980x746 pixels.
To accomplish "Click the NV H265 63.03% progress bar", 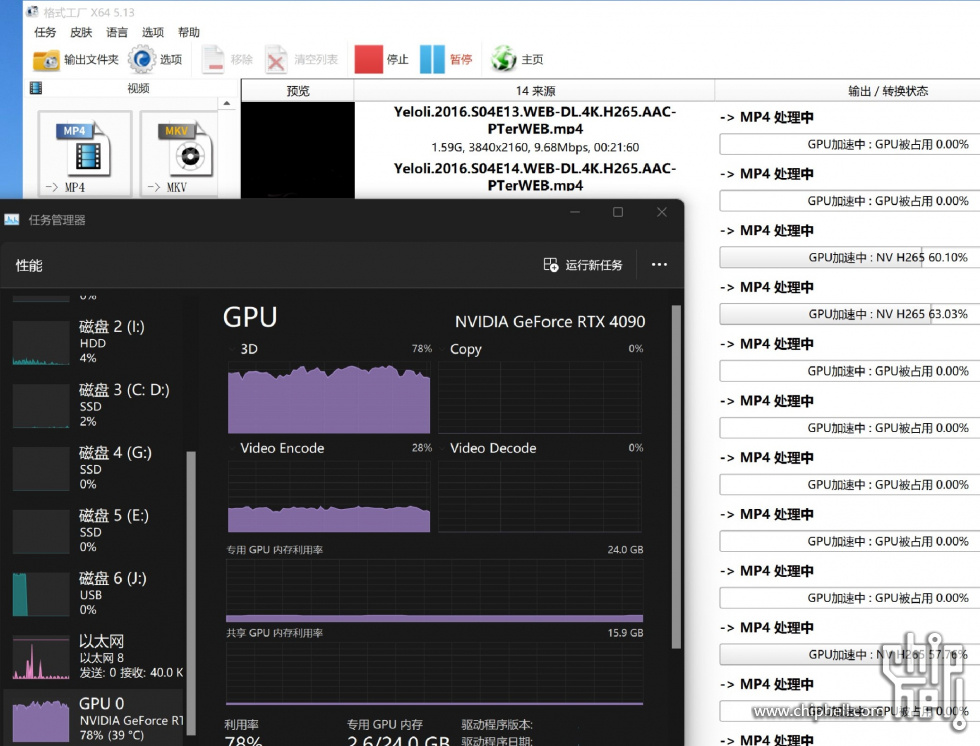I will 849,314.
